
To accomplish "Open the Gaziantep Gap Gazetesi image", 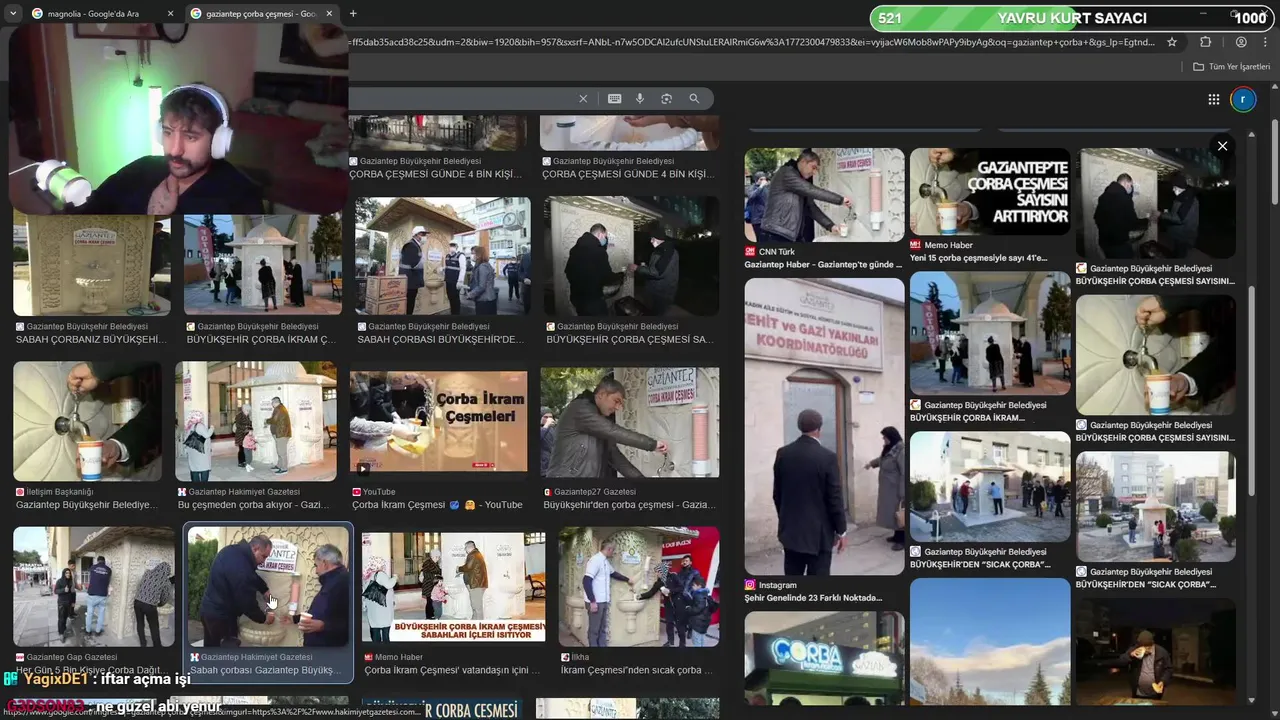I will point(94,587).
